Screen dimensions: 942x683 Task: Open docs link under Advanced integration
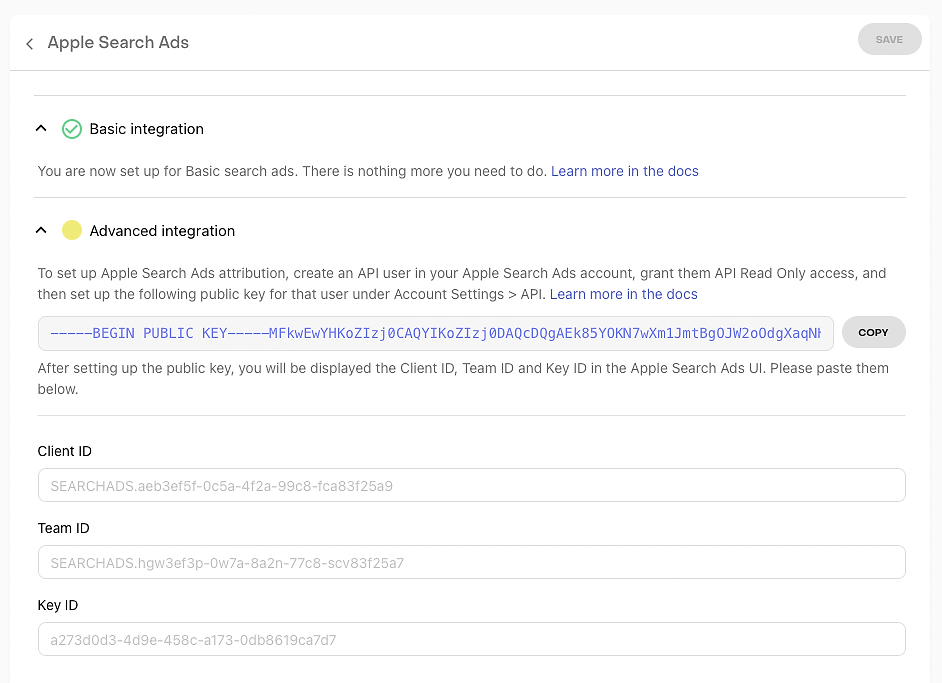point(623,294)
